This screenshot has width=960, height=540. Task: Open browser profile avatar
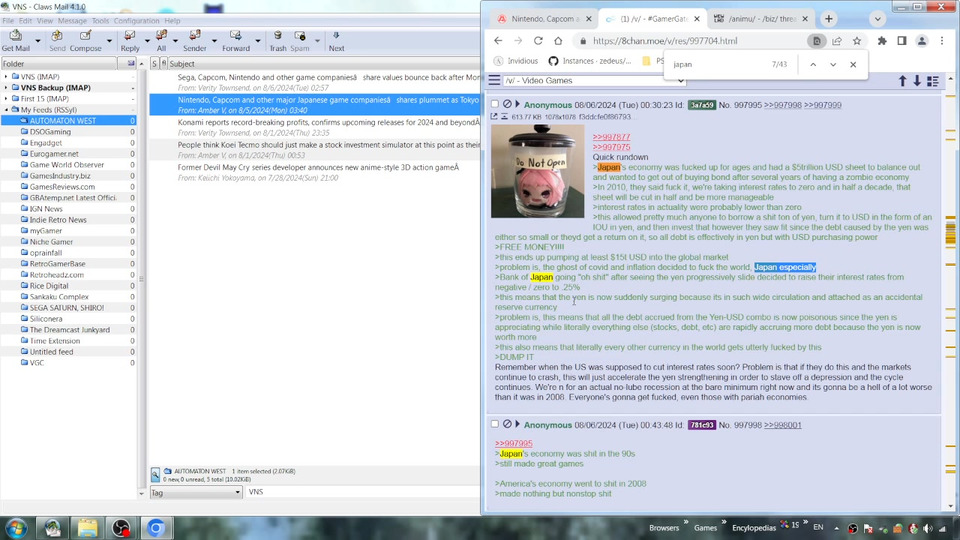point(922,41)
